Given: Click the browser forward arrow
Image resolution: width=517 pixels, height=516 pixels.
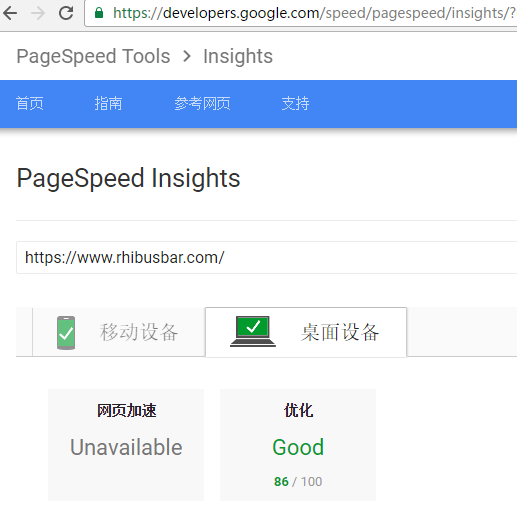Looking at the screenshot, I should [x=38, y=13].
